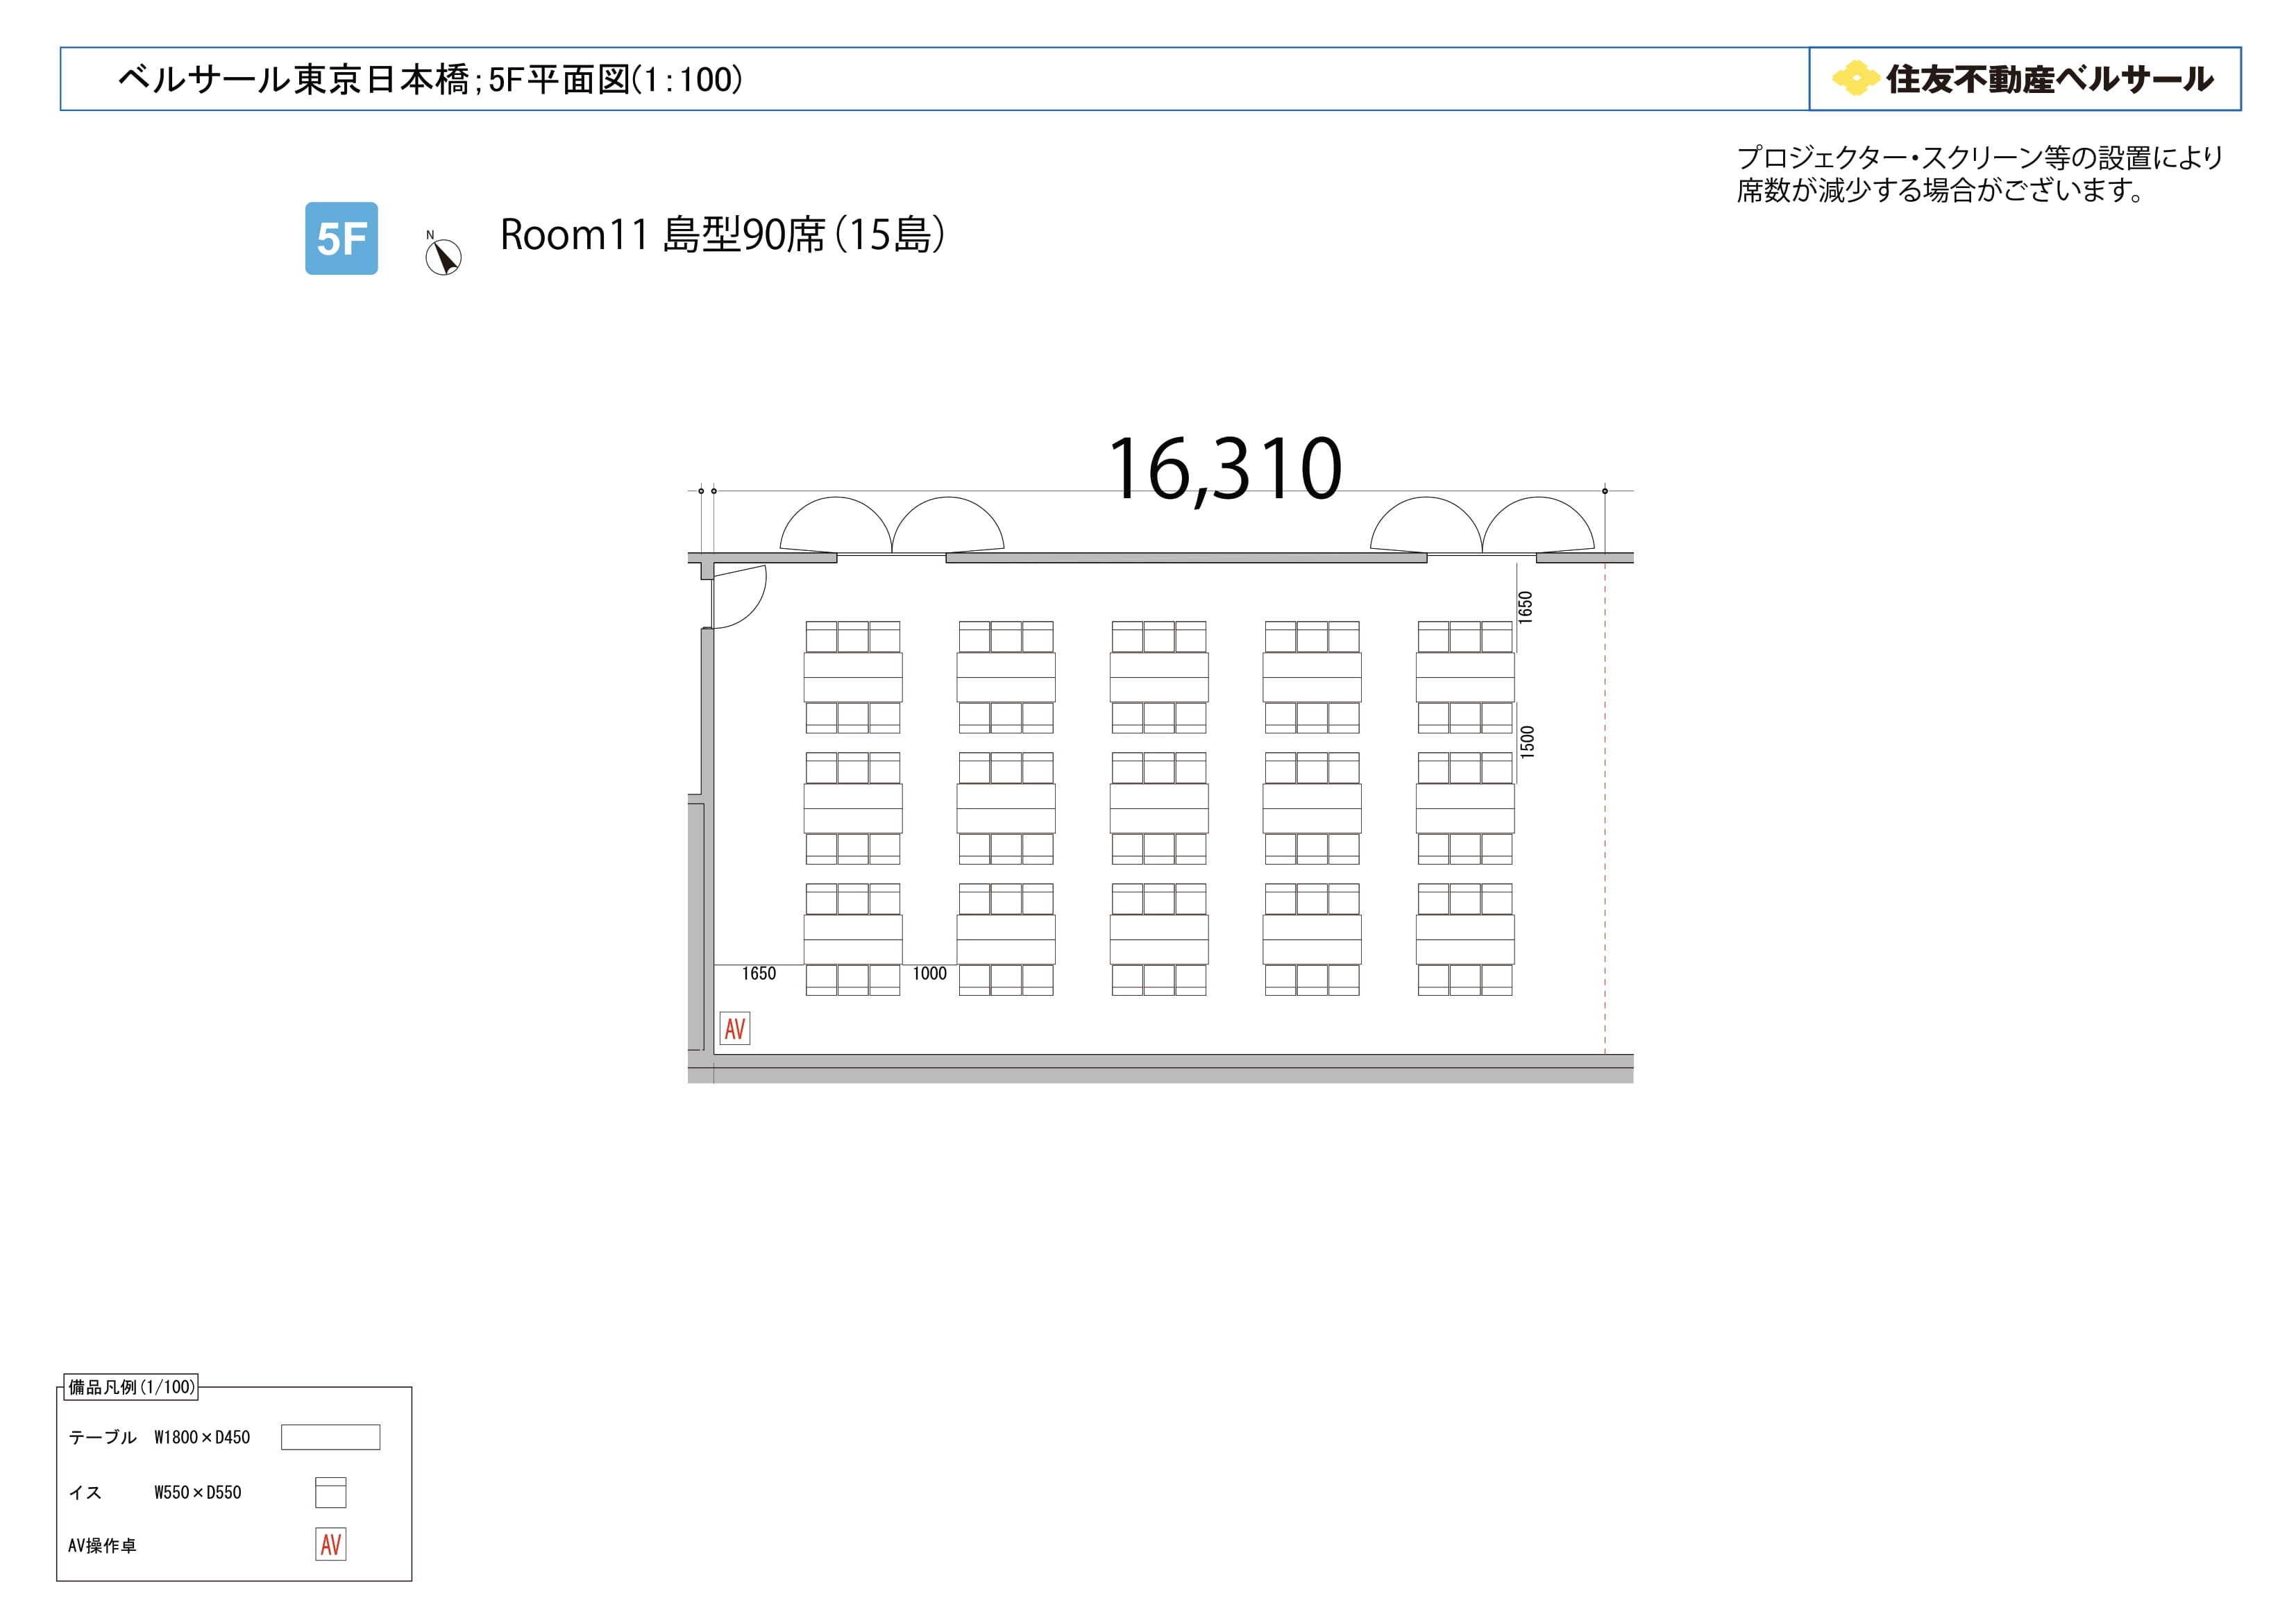Click the table rectangle in the legend
The width and height of the screenshot is (2296, 1623).
(331, 1437)
